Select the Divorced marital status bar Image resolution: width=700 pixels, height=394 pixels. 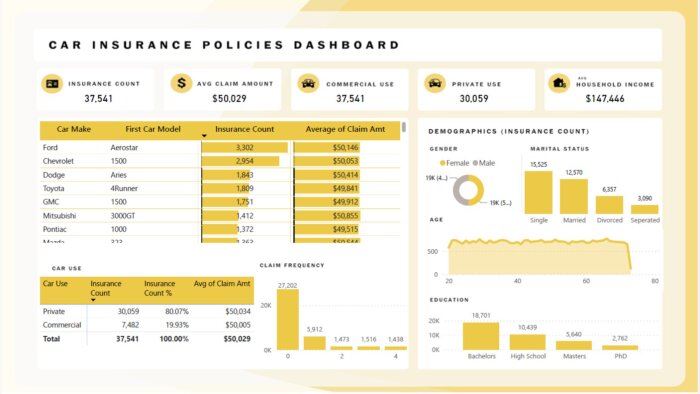(609, 205)
